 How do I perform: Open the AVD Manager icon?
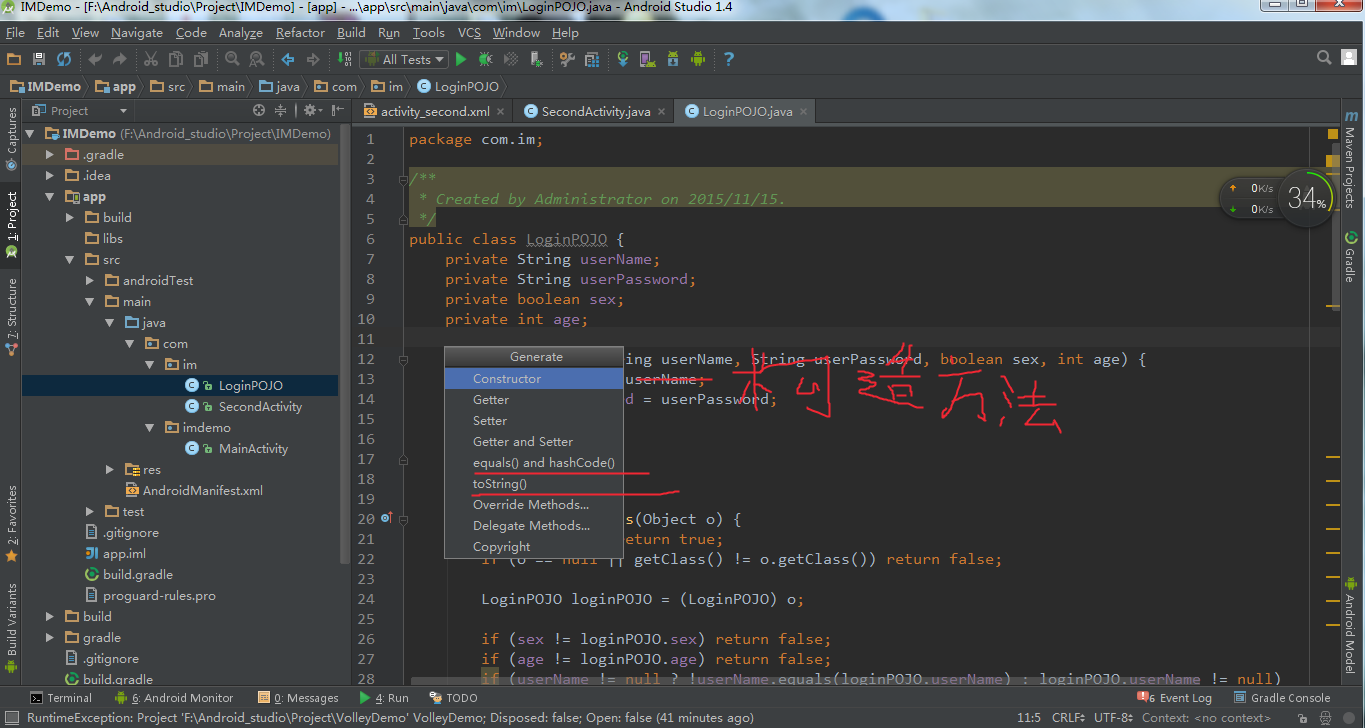point(647,60)
